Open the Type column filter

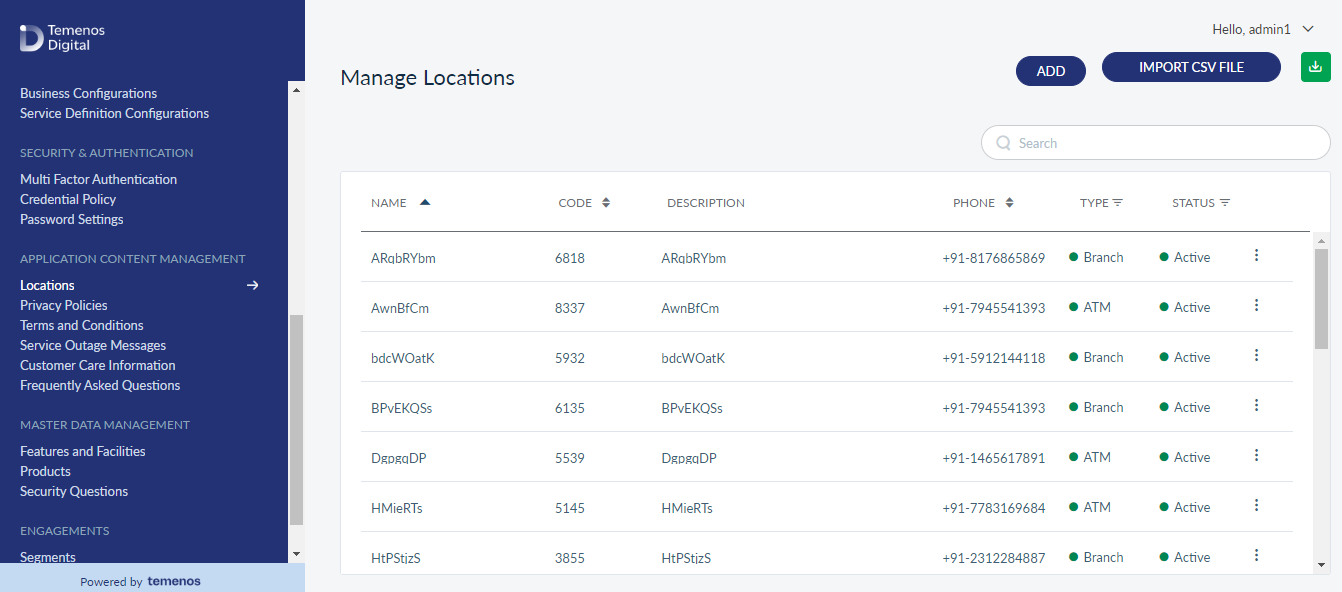point(1118,203)
